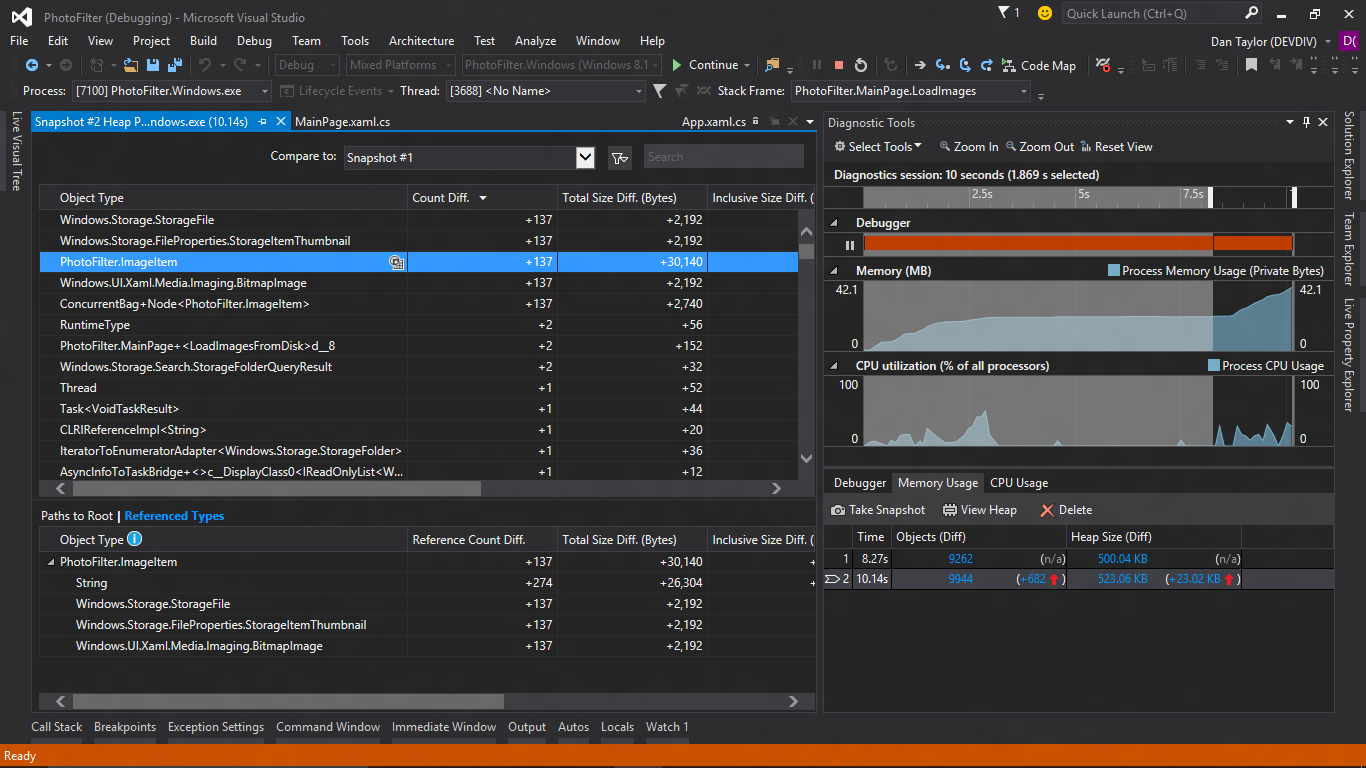Viewport: 1366px width, 768px height.
Task: Toggle auto-hide pin on Diagnostic Tools panel
Action: click(x=1306, y=122)
